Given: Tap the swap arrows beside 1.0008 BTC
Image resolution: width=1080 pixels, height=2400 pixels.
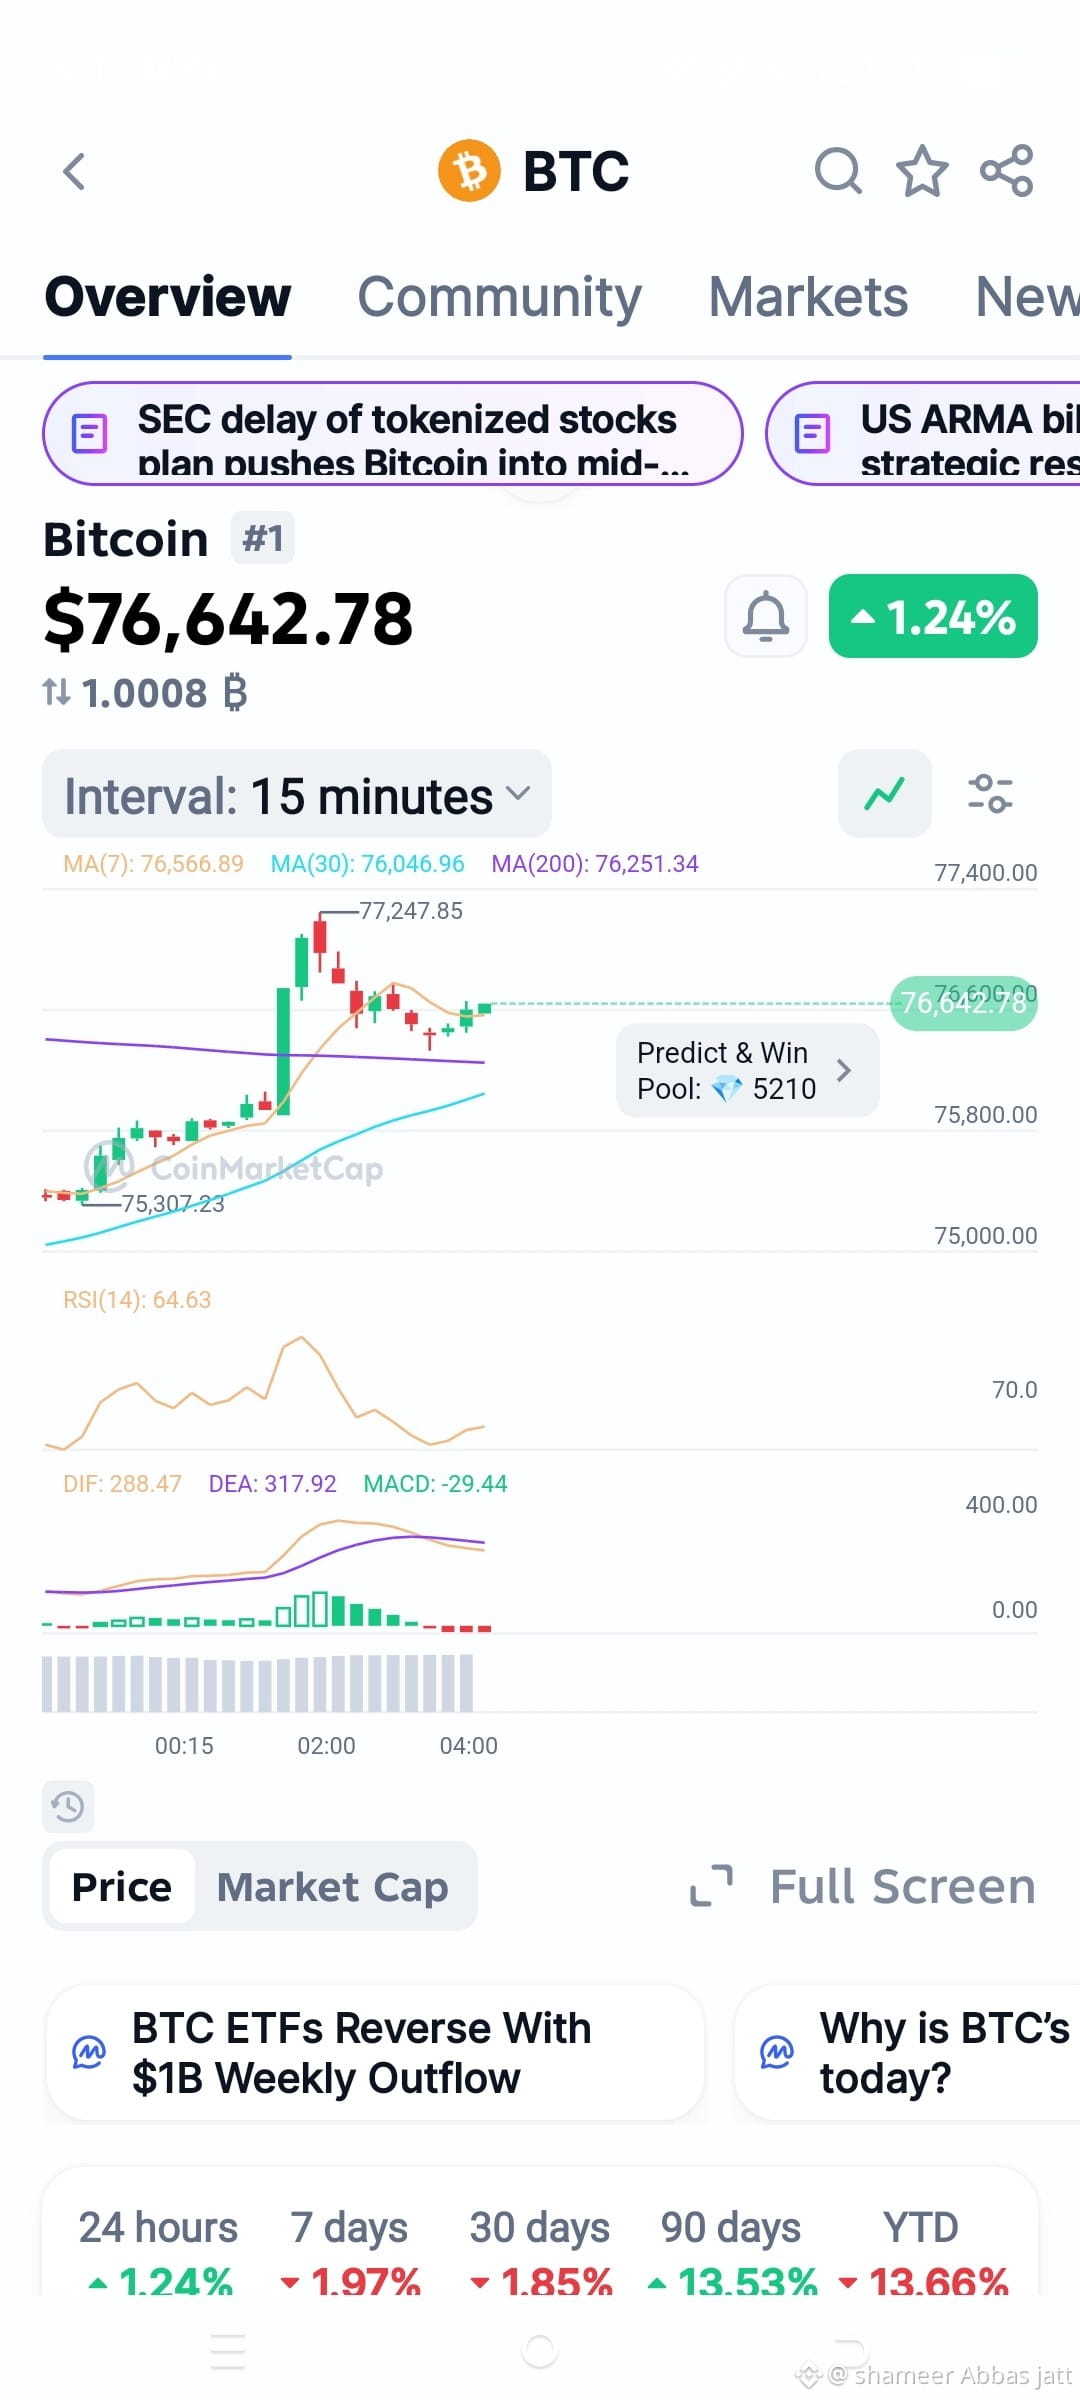Looking at the screenshot, I should pyautogui.click(x=56, y=692).
